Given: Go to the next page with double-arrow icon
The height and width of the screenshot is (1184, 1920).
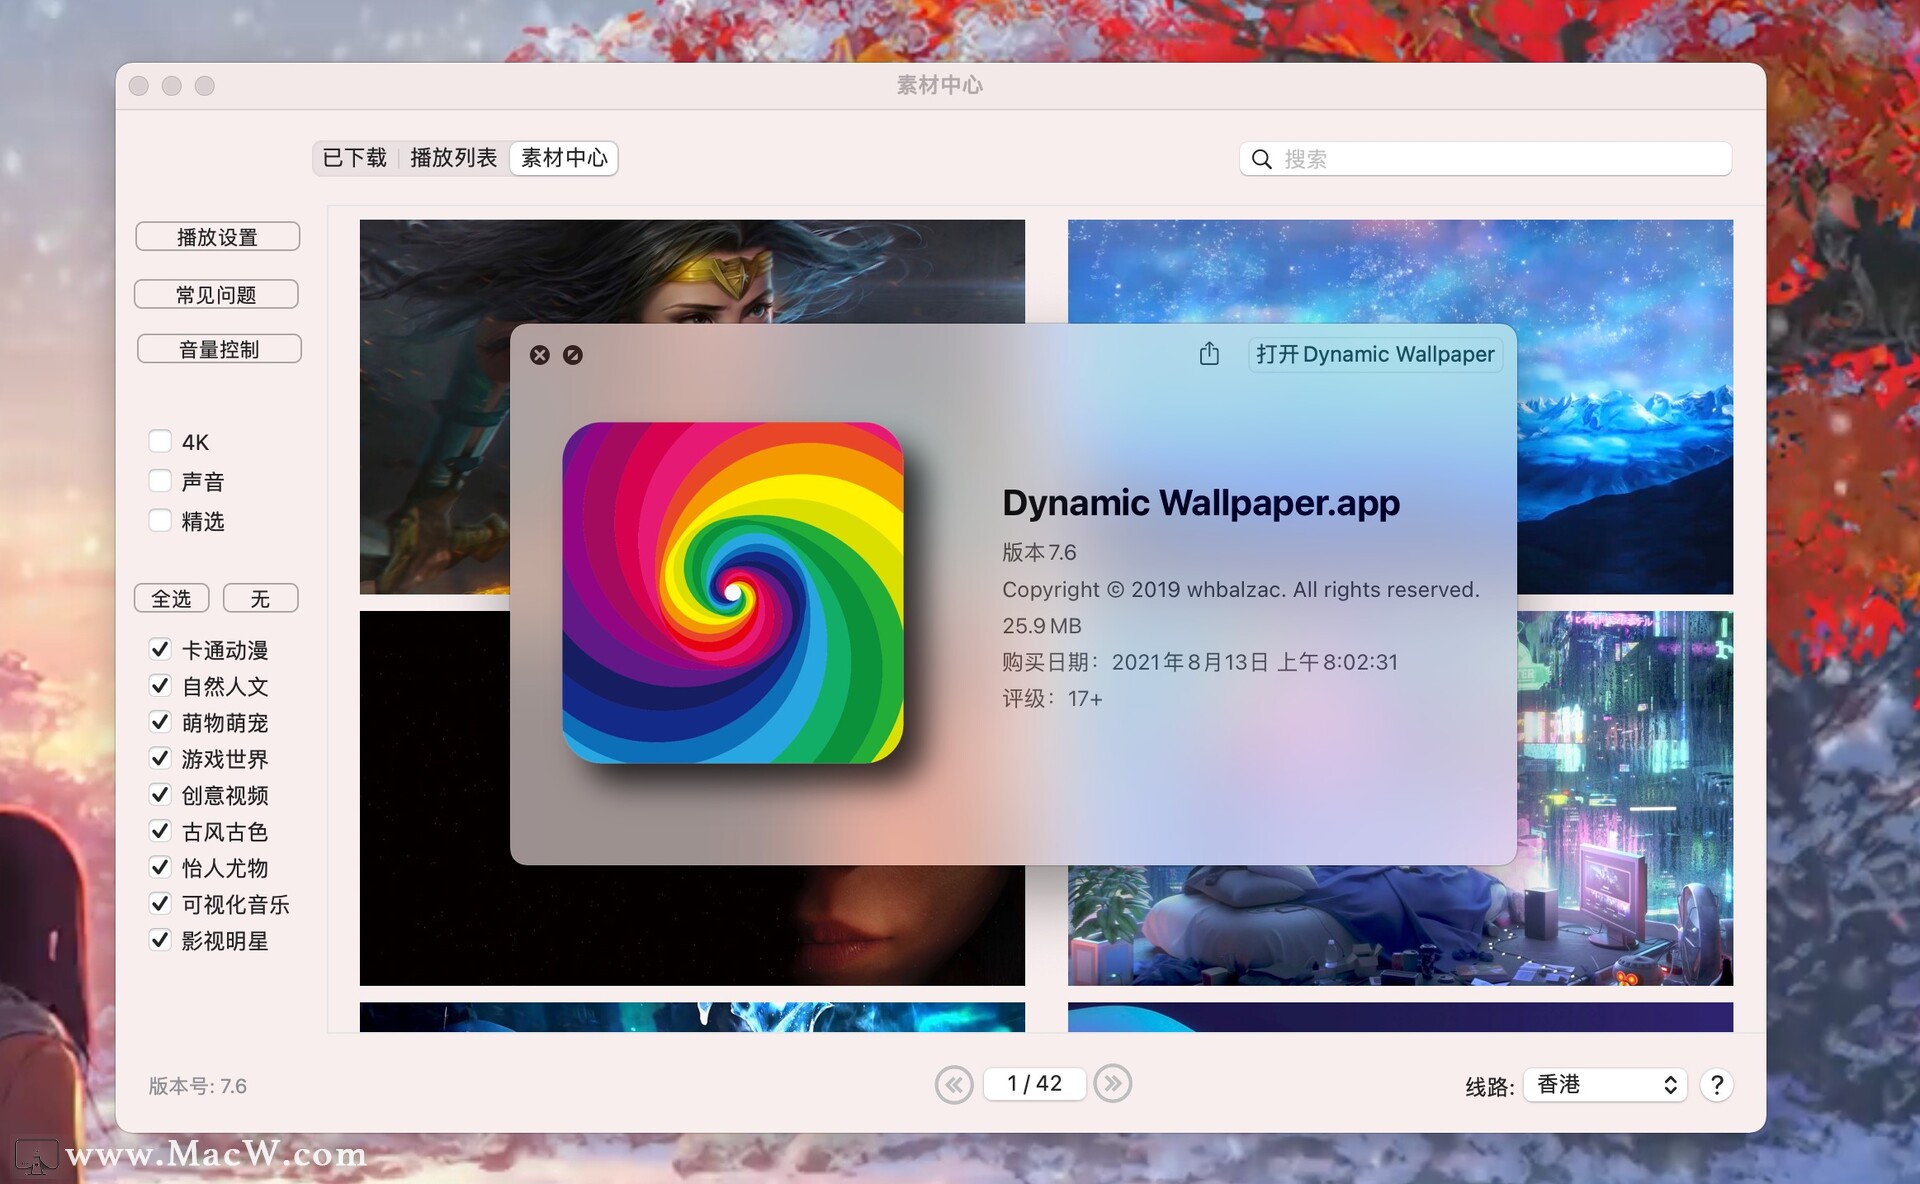Looking at the screenshot, I should 1113,1084.
